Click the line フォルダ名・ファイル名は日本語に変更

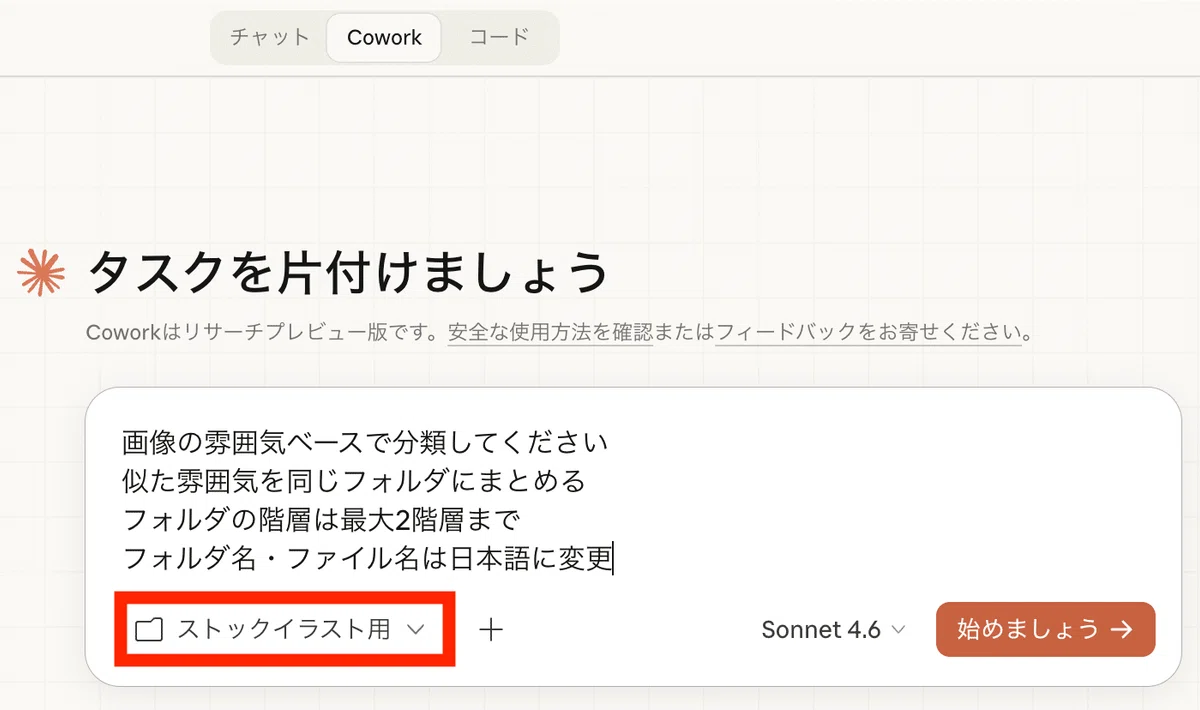[x=366, y=559]
